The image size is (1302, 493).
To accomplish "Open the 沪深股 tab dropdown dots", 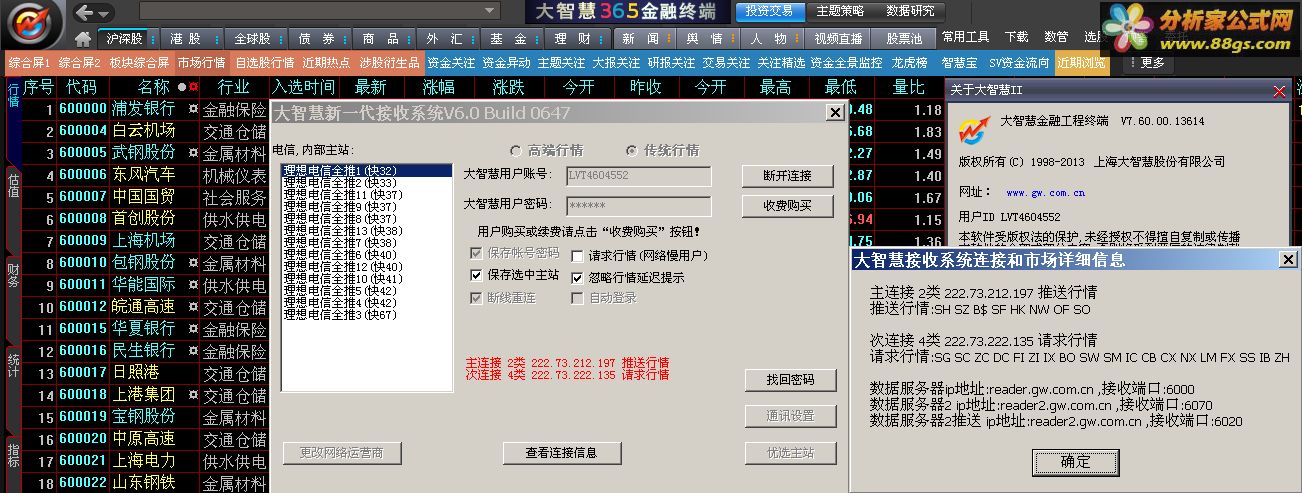I will pyautogui.click(x=151, y=38).
